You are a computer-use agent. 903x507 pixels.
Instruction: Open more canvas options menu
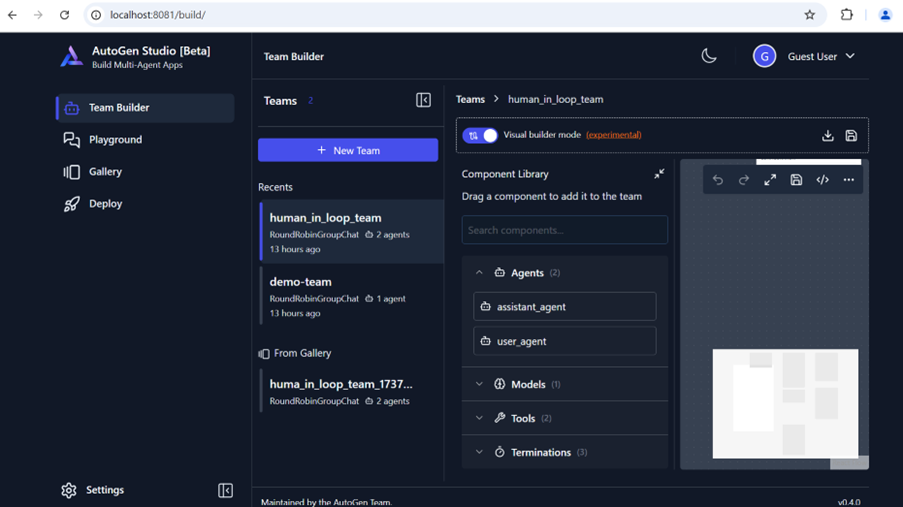pos(848,180)
